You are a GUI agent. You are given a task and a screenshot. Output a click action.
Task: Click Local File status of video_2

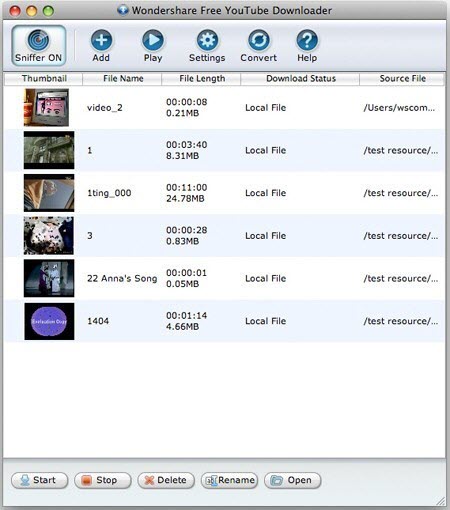click(266, 108)
